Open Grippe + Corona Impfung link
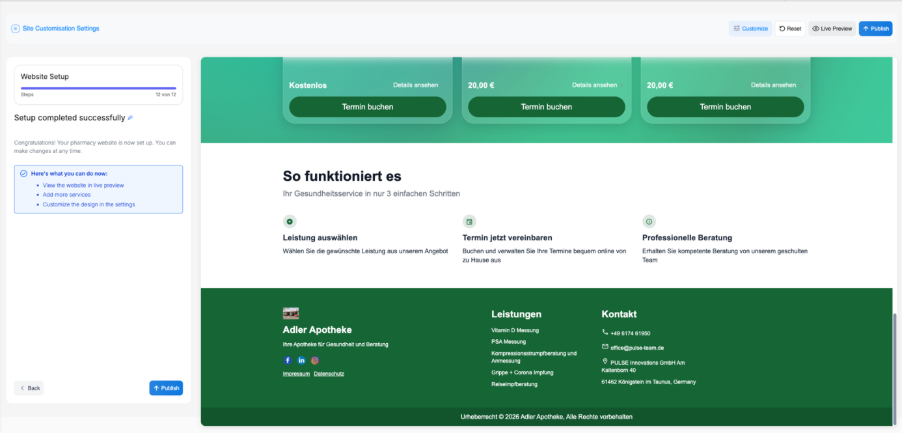 point(522,373)
